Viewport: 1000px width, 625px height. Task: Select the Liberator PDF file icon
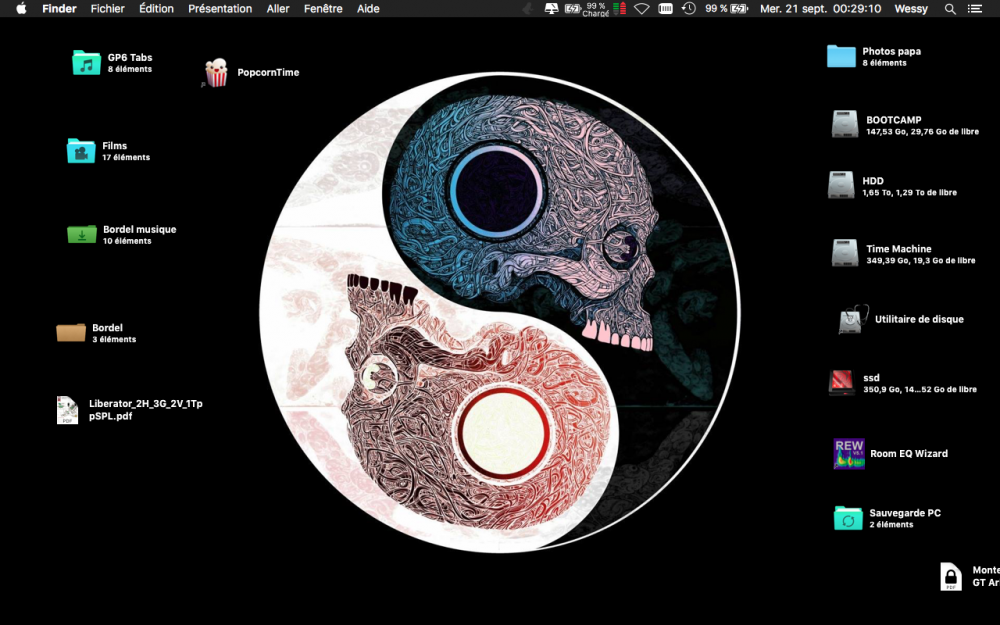(68, 410)
